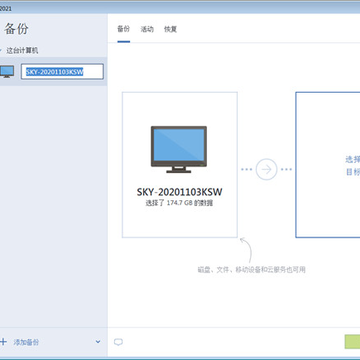
Task: Click the 备份 heading in the sidebar
Action: click(x=16, y=29)
